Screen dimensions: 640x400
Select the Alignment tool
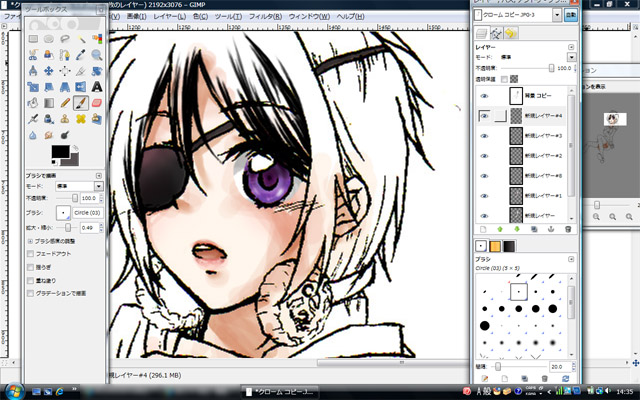pyautogui.click(x=65, y=71)
